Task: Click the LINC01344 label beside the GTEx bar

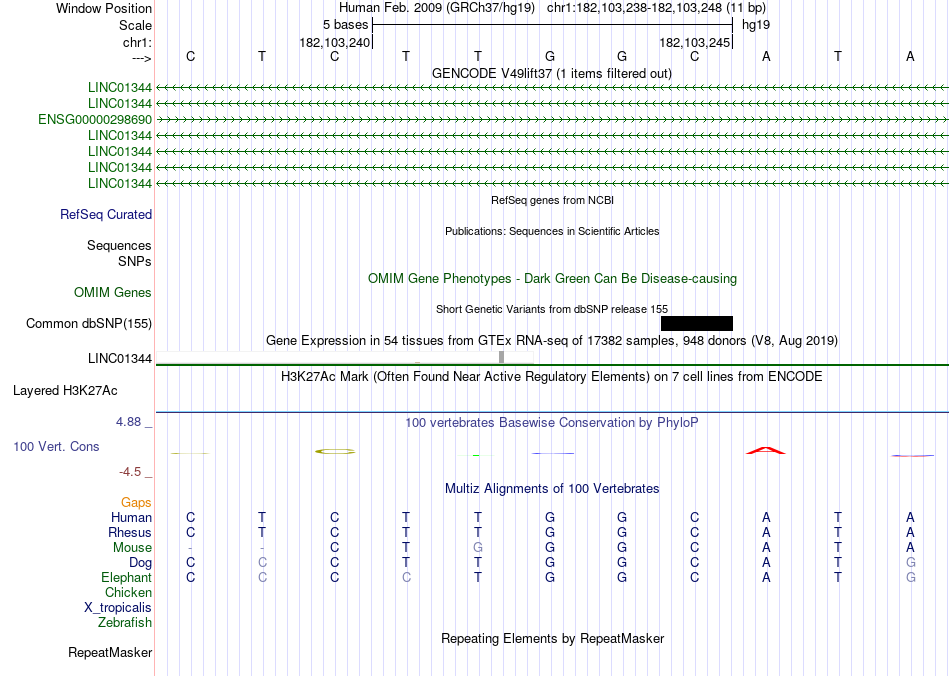Action: coord(120,359)
